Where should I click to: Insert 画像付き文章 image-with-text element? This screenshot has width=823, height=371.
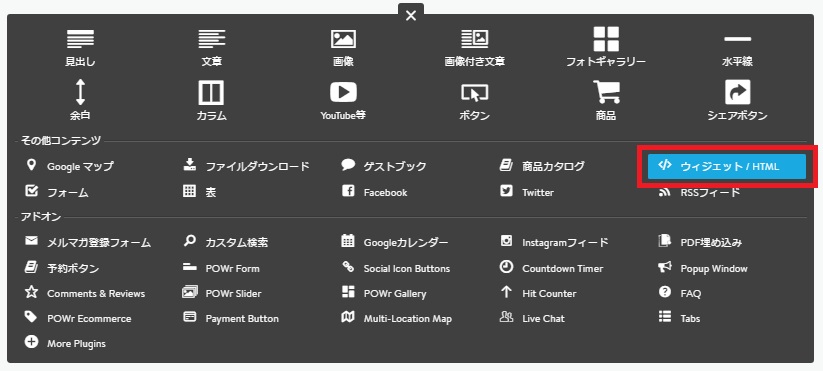coord(474,48)
